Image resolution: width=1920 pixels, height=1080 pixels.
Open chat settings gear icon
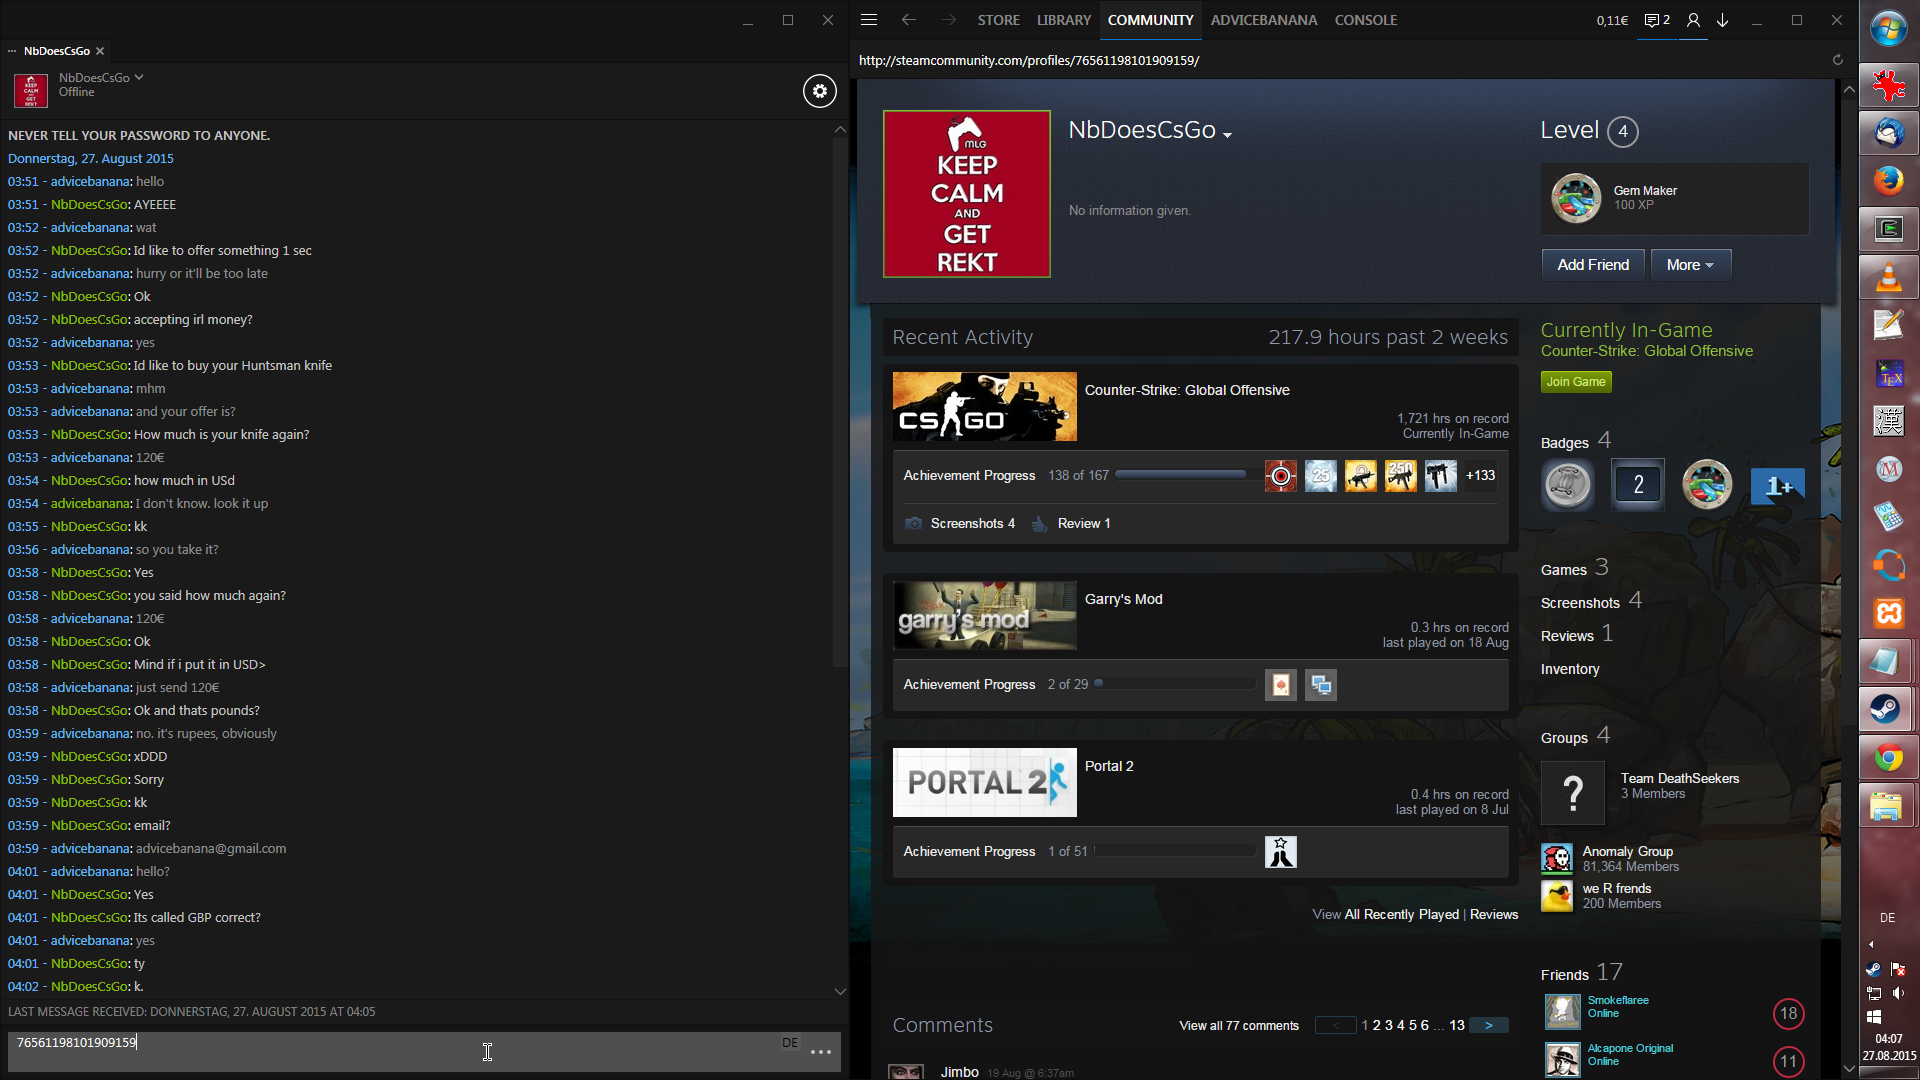point(819,91)
